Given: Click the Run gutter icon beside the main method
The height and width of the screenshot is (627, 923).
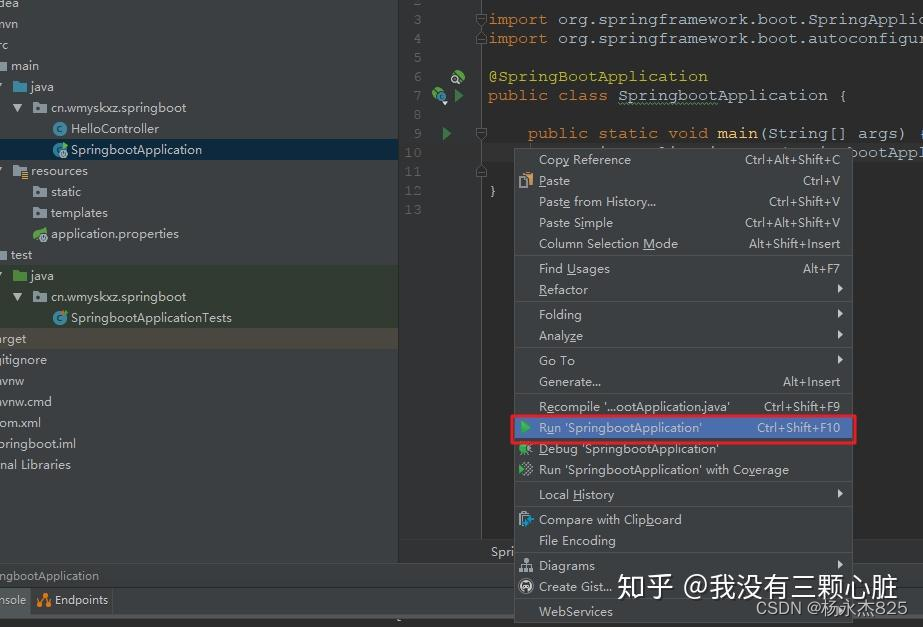Looking at the screenshot, I should point(447,132).
